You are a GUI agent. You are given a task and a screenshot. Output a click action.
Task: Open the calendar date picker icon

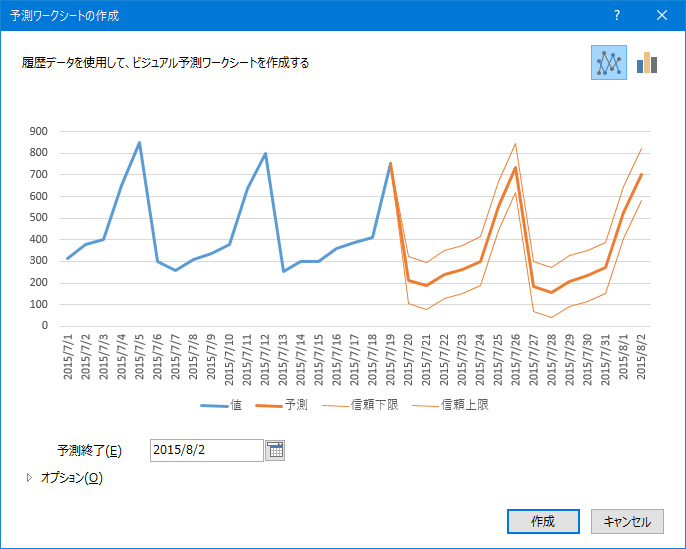pyautogui.click(x=276, y=450)
